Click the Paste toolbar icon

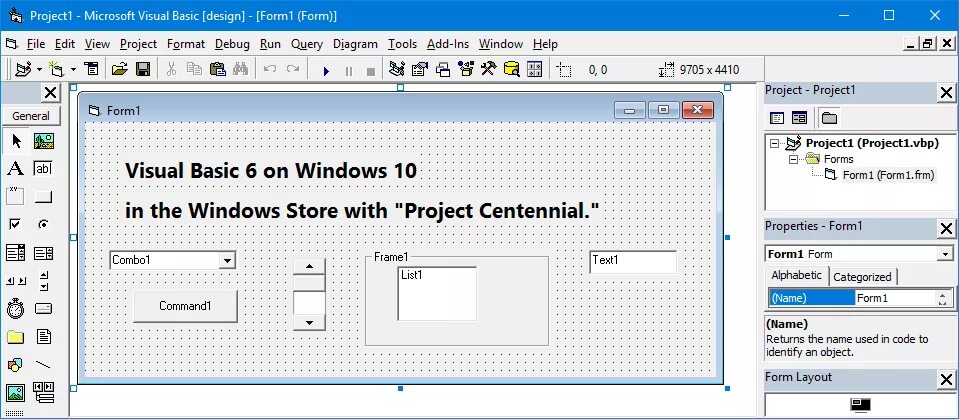click(217, 69)
